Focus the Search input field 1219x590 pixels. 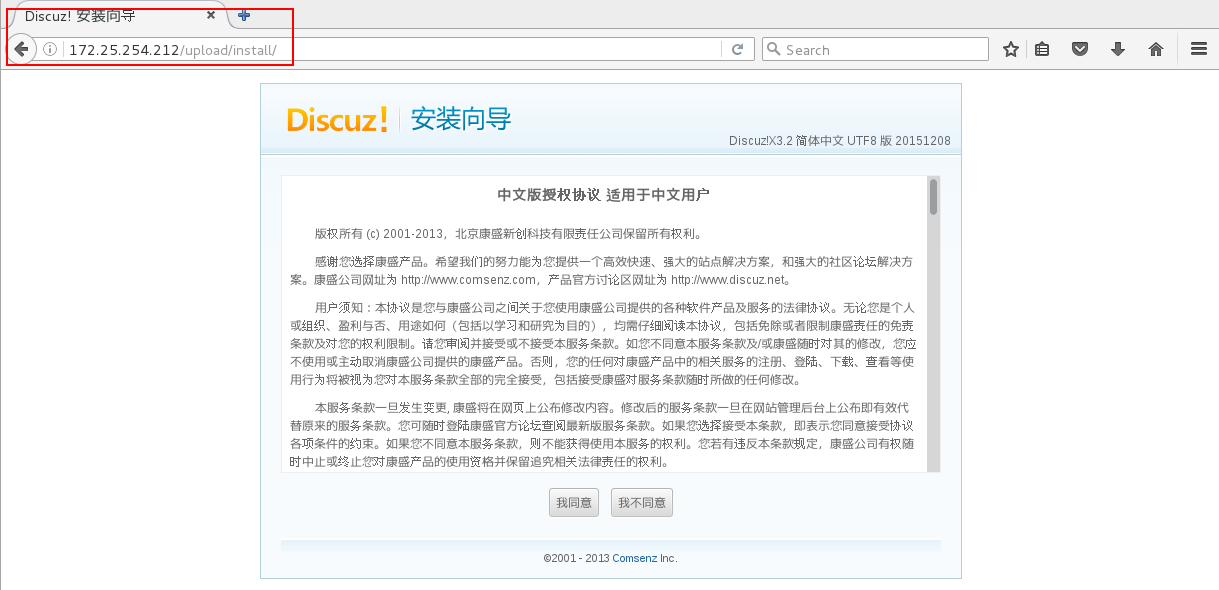pos(875,49)
